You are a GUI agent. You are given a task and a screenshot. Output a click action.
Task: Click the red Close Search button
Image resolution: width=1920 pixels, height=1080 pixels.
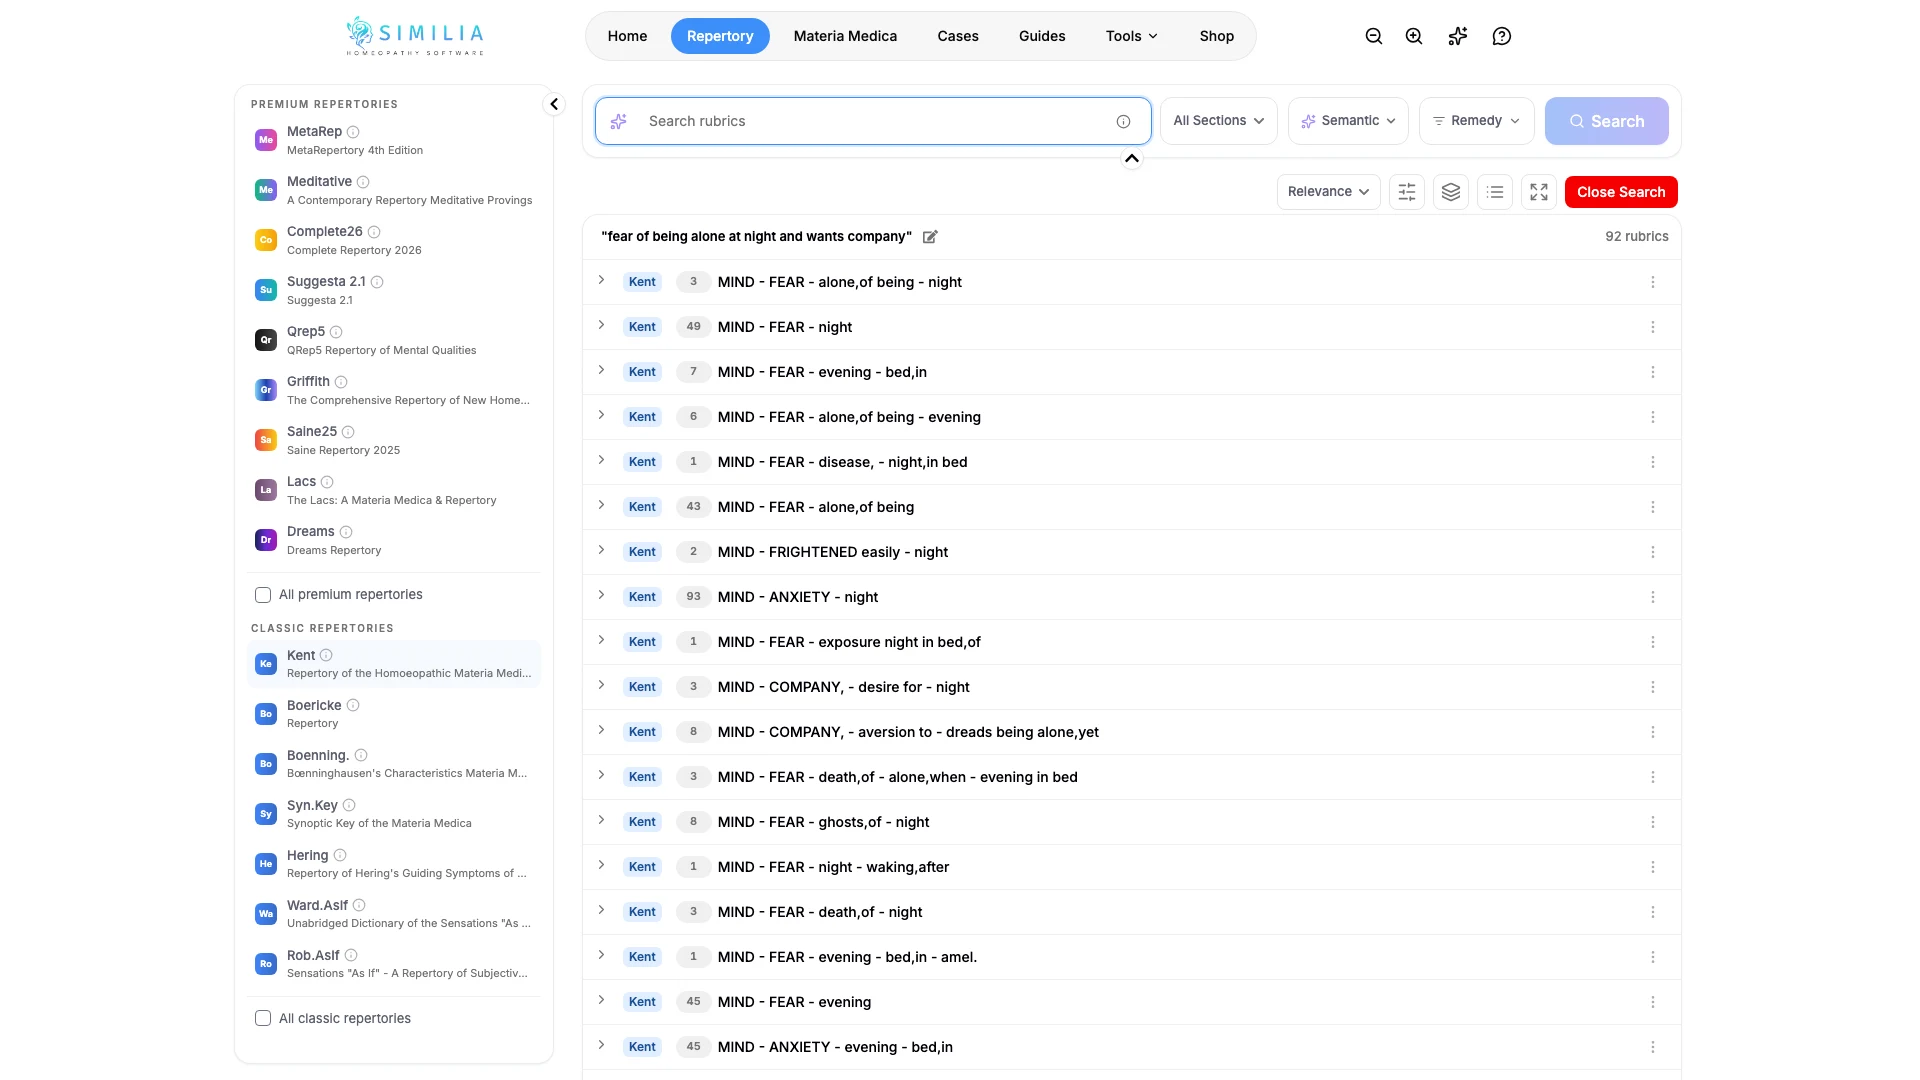(1621, 192)
